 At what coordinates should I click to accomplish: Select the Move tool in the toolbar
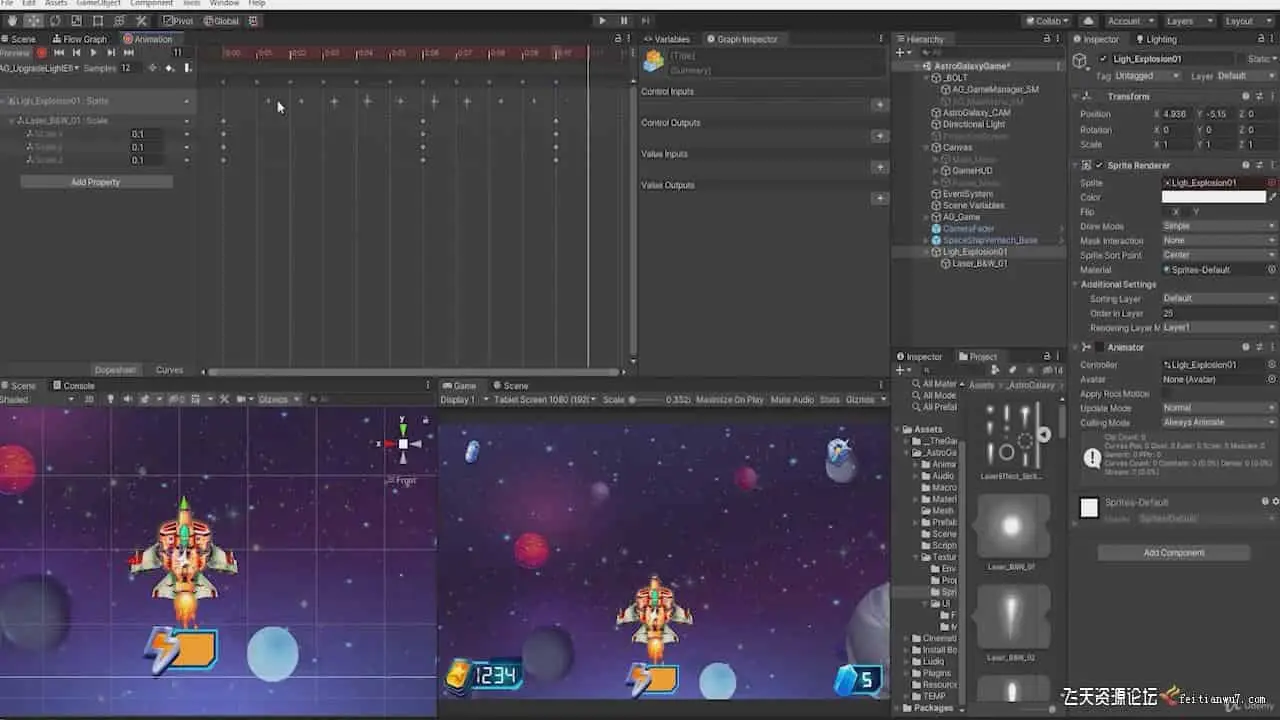pos(33,20)
